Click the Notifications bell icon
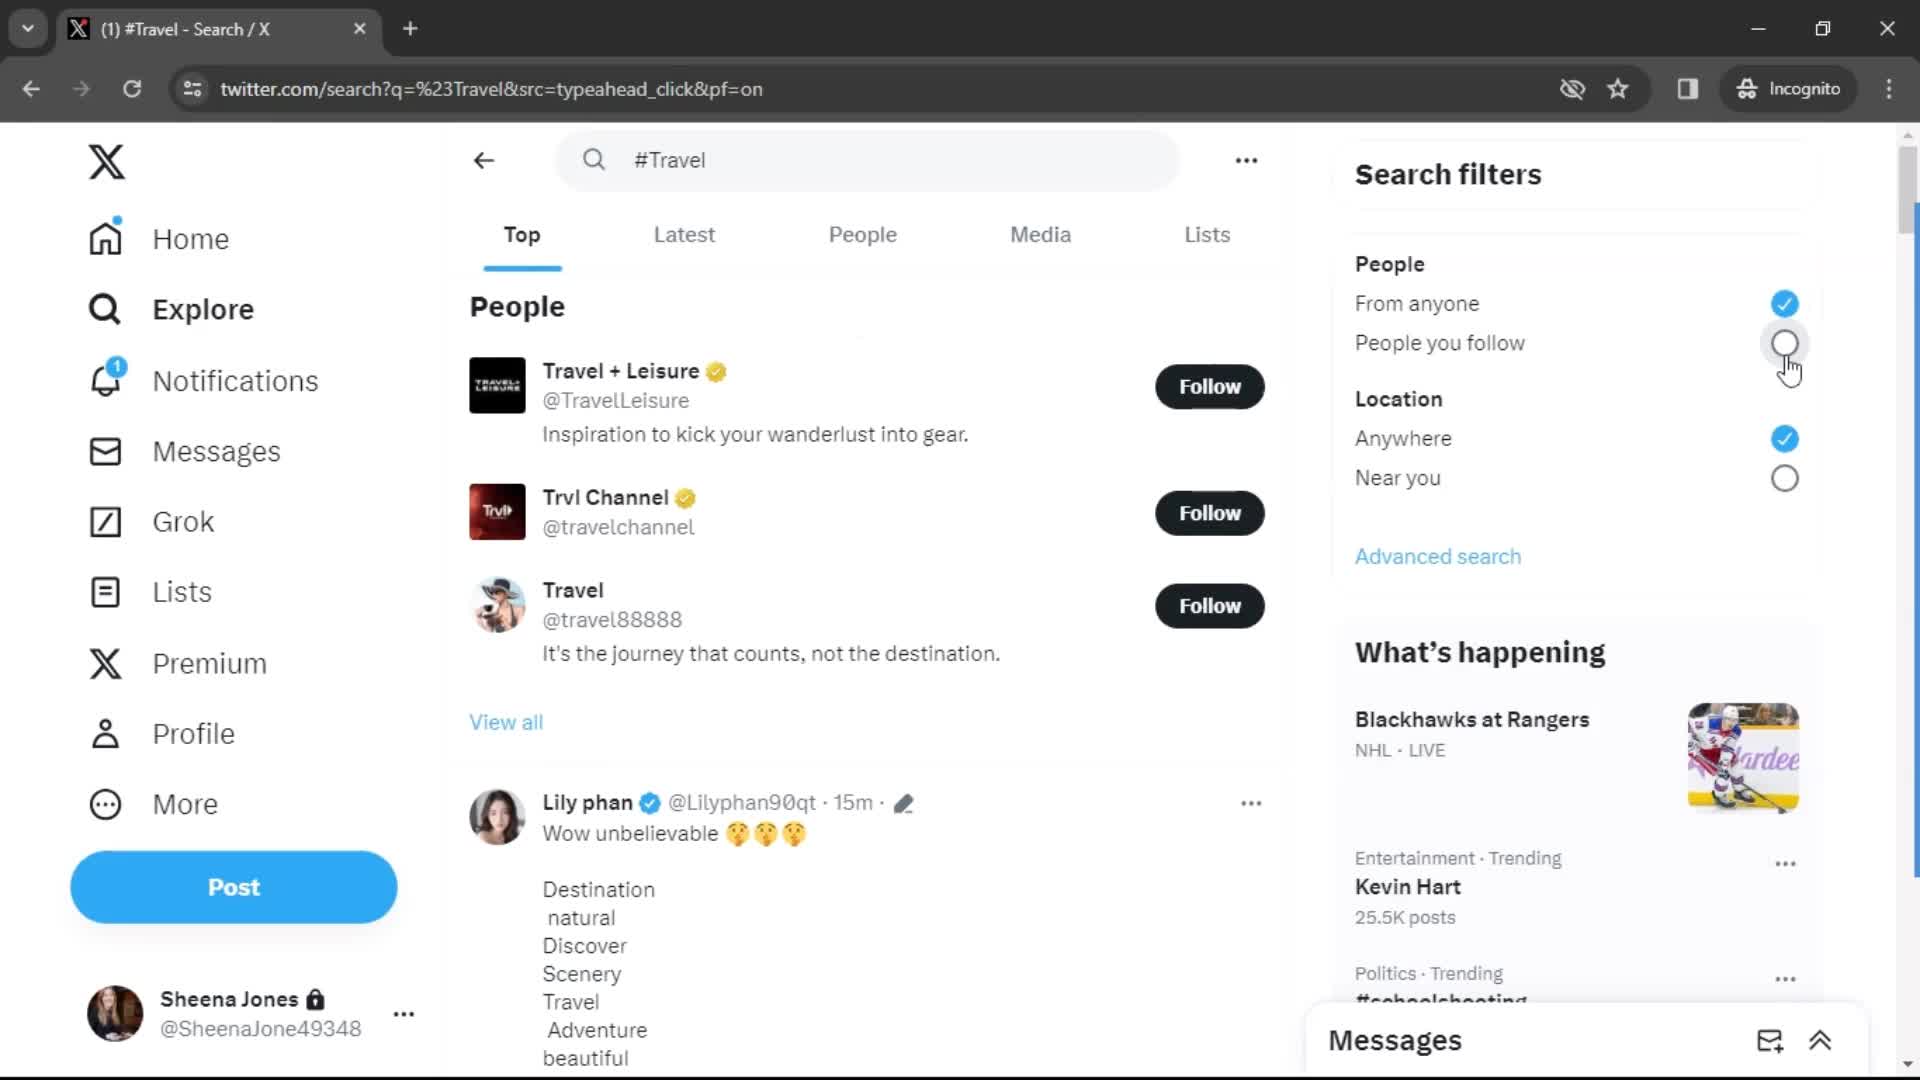The width and height of the screenshot is (1920, 1080). coord(104,380)
